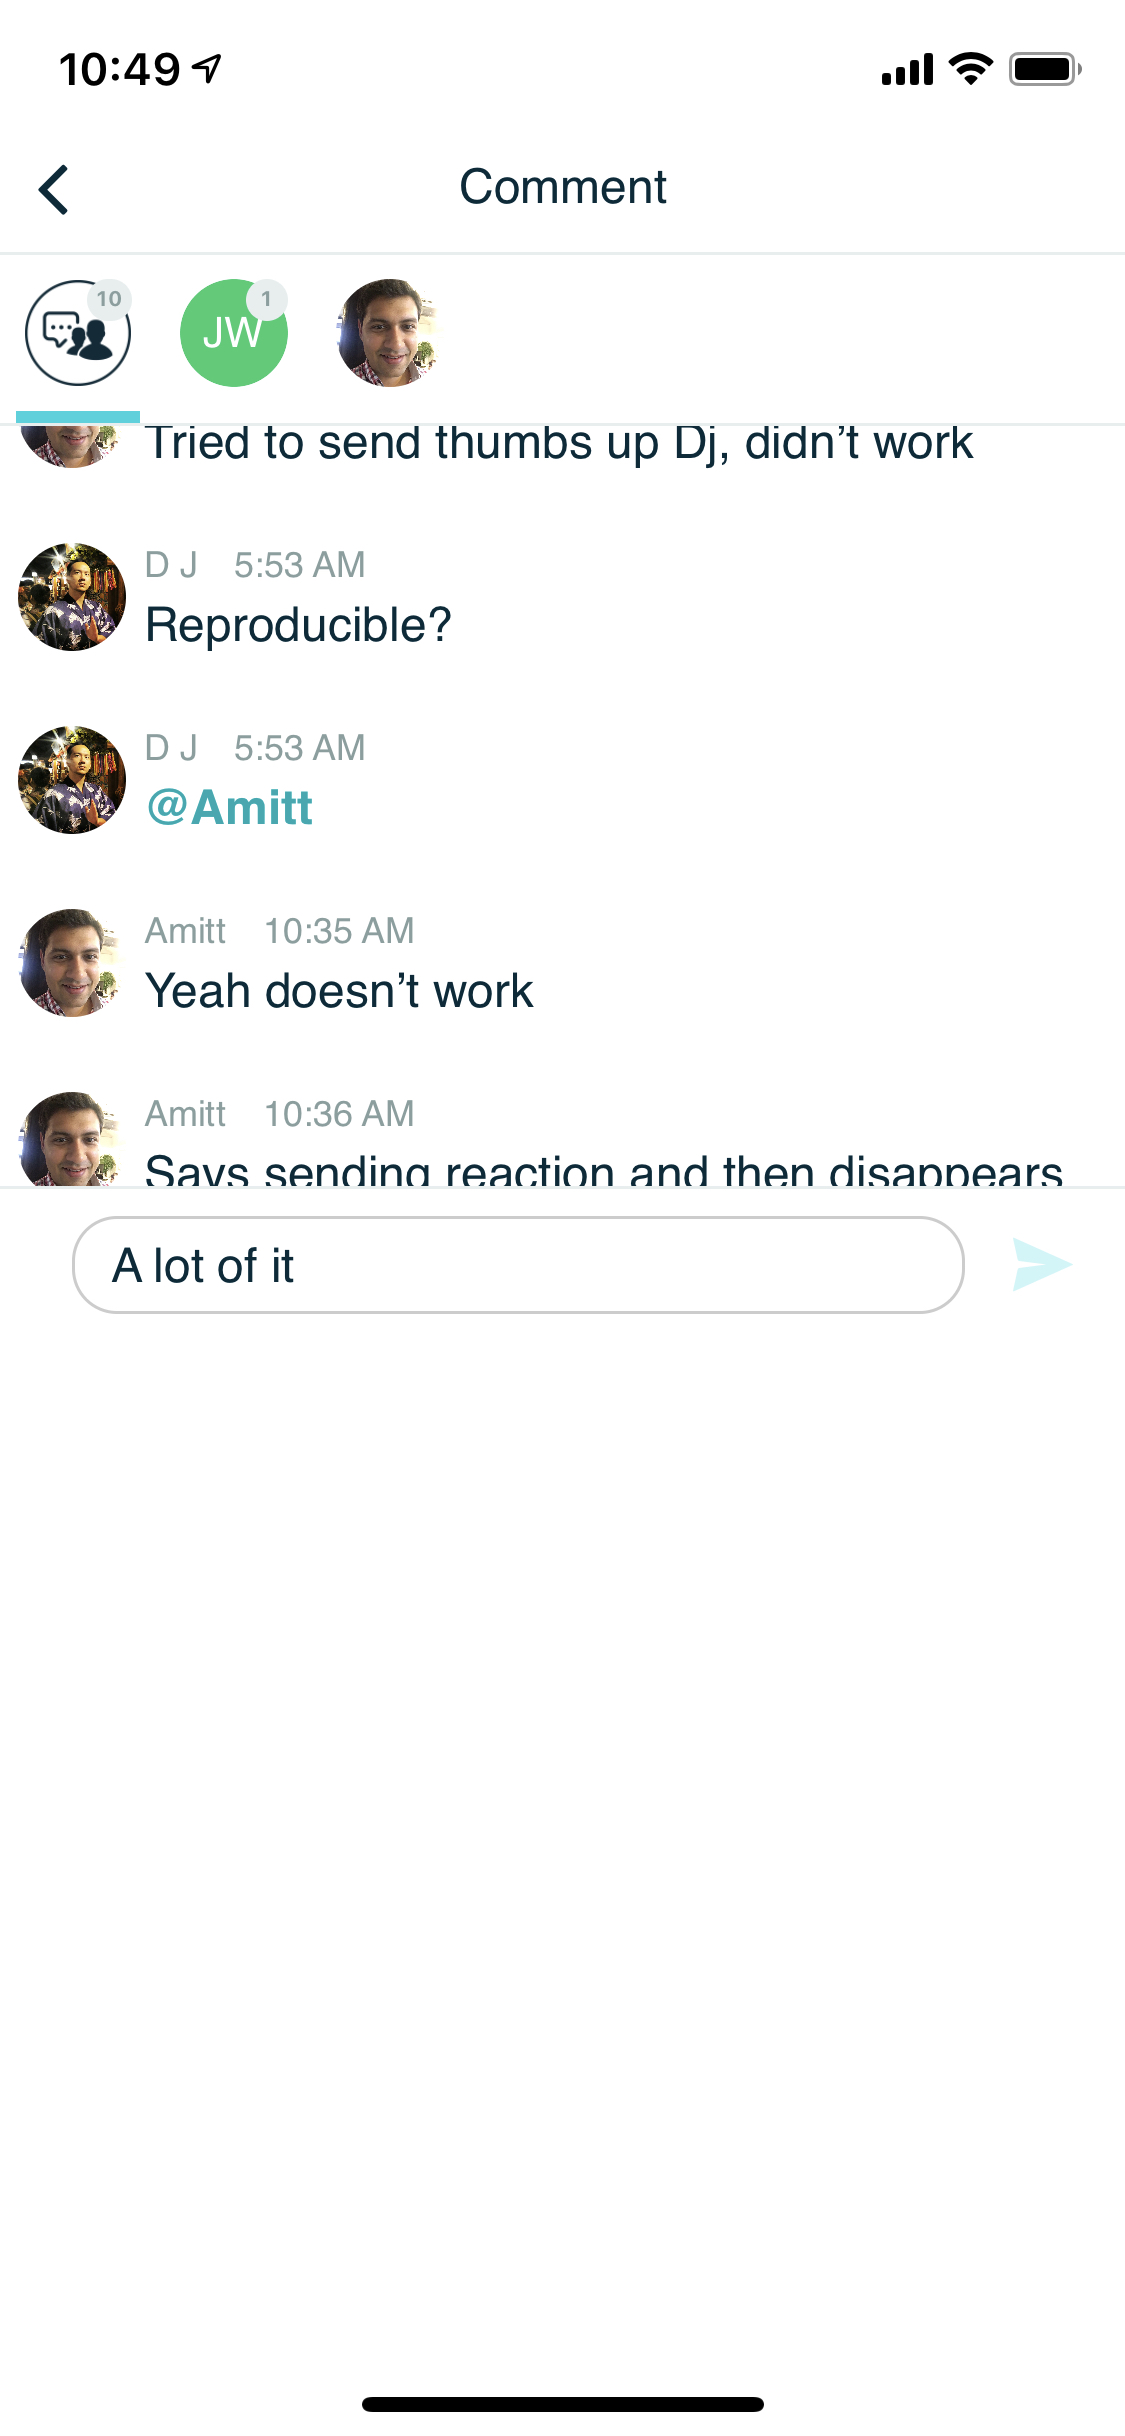Tap the battery indicator icon
This screenshot has height=2436, width=1125.
point(1045,69)
